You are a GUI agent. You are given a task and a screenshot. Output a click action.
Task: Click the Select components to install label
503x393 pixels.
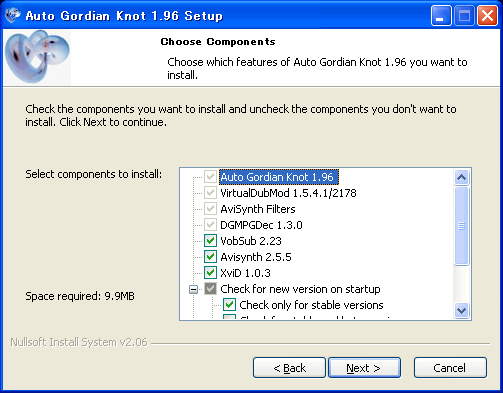point(94,174)
